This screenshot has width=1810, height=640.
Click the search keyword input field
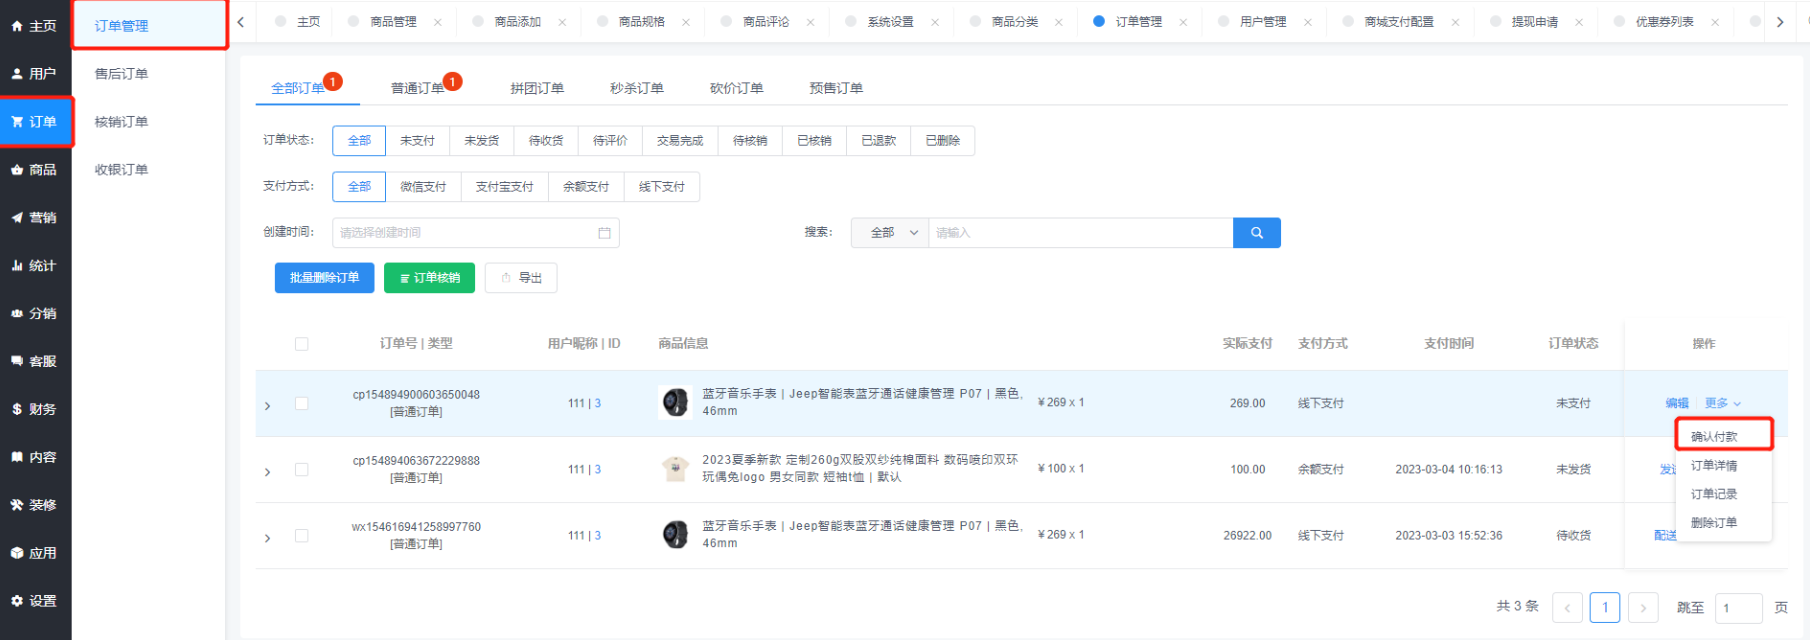pyautogui.click(x=1080, y=233)
